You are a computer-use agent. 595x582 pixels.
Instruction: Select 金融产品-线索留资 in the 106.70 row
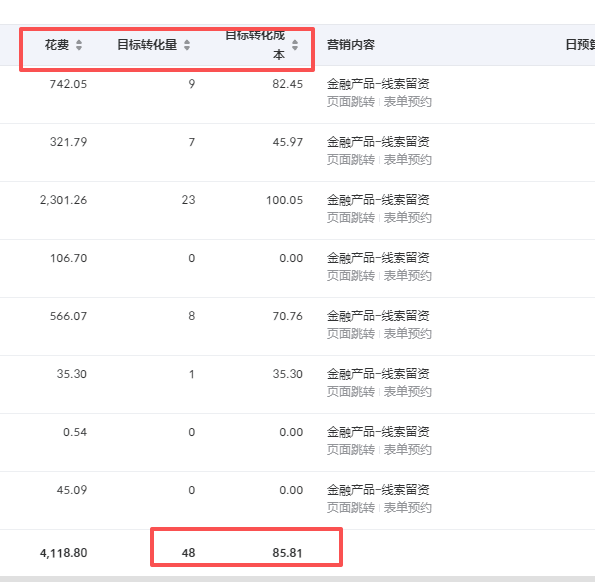tap(378, 258)
